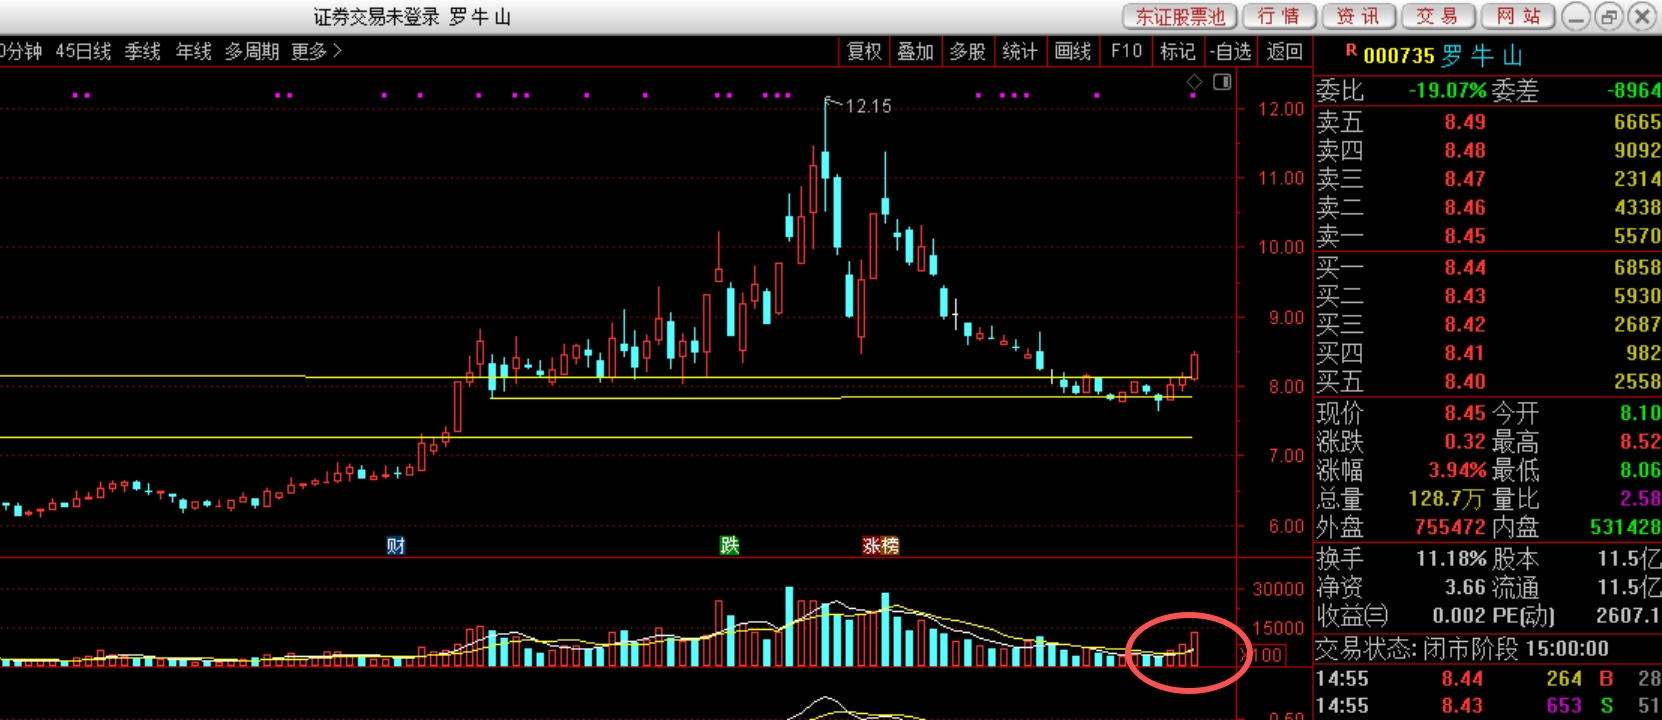Click 外盘 value 755472

click(x=1449, y=527)
